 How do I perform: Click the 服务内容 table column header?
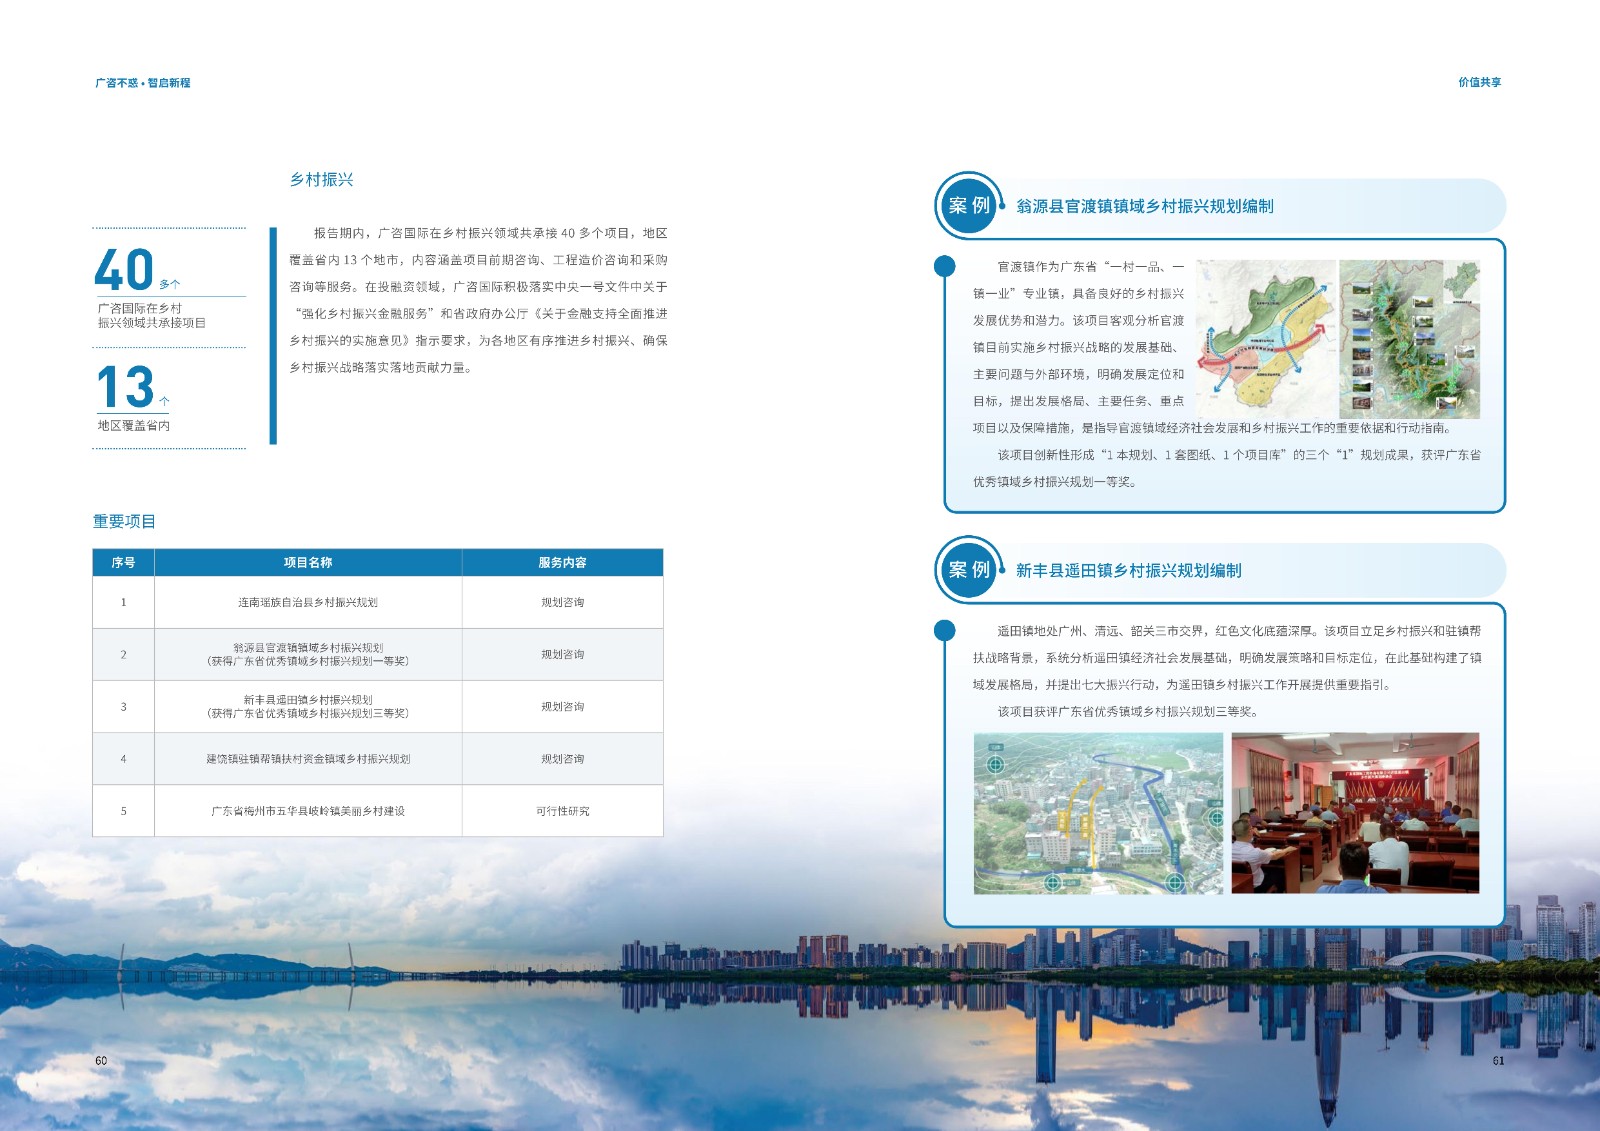coord(562,563)
